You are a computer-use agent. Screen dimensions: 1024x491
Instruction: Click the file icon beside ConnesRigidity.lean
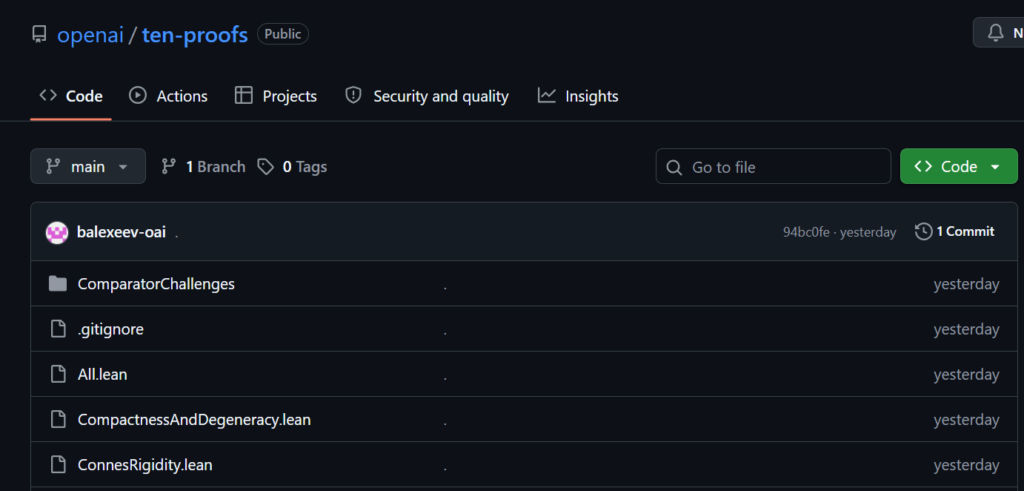(x=58, y=465)
